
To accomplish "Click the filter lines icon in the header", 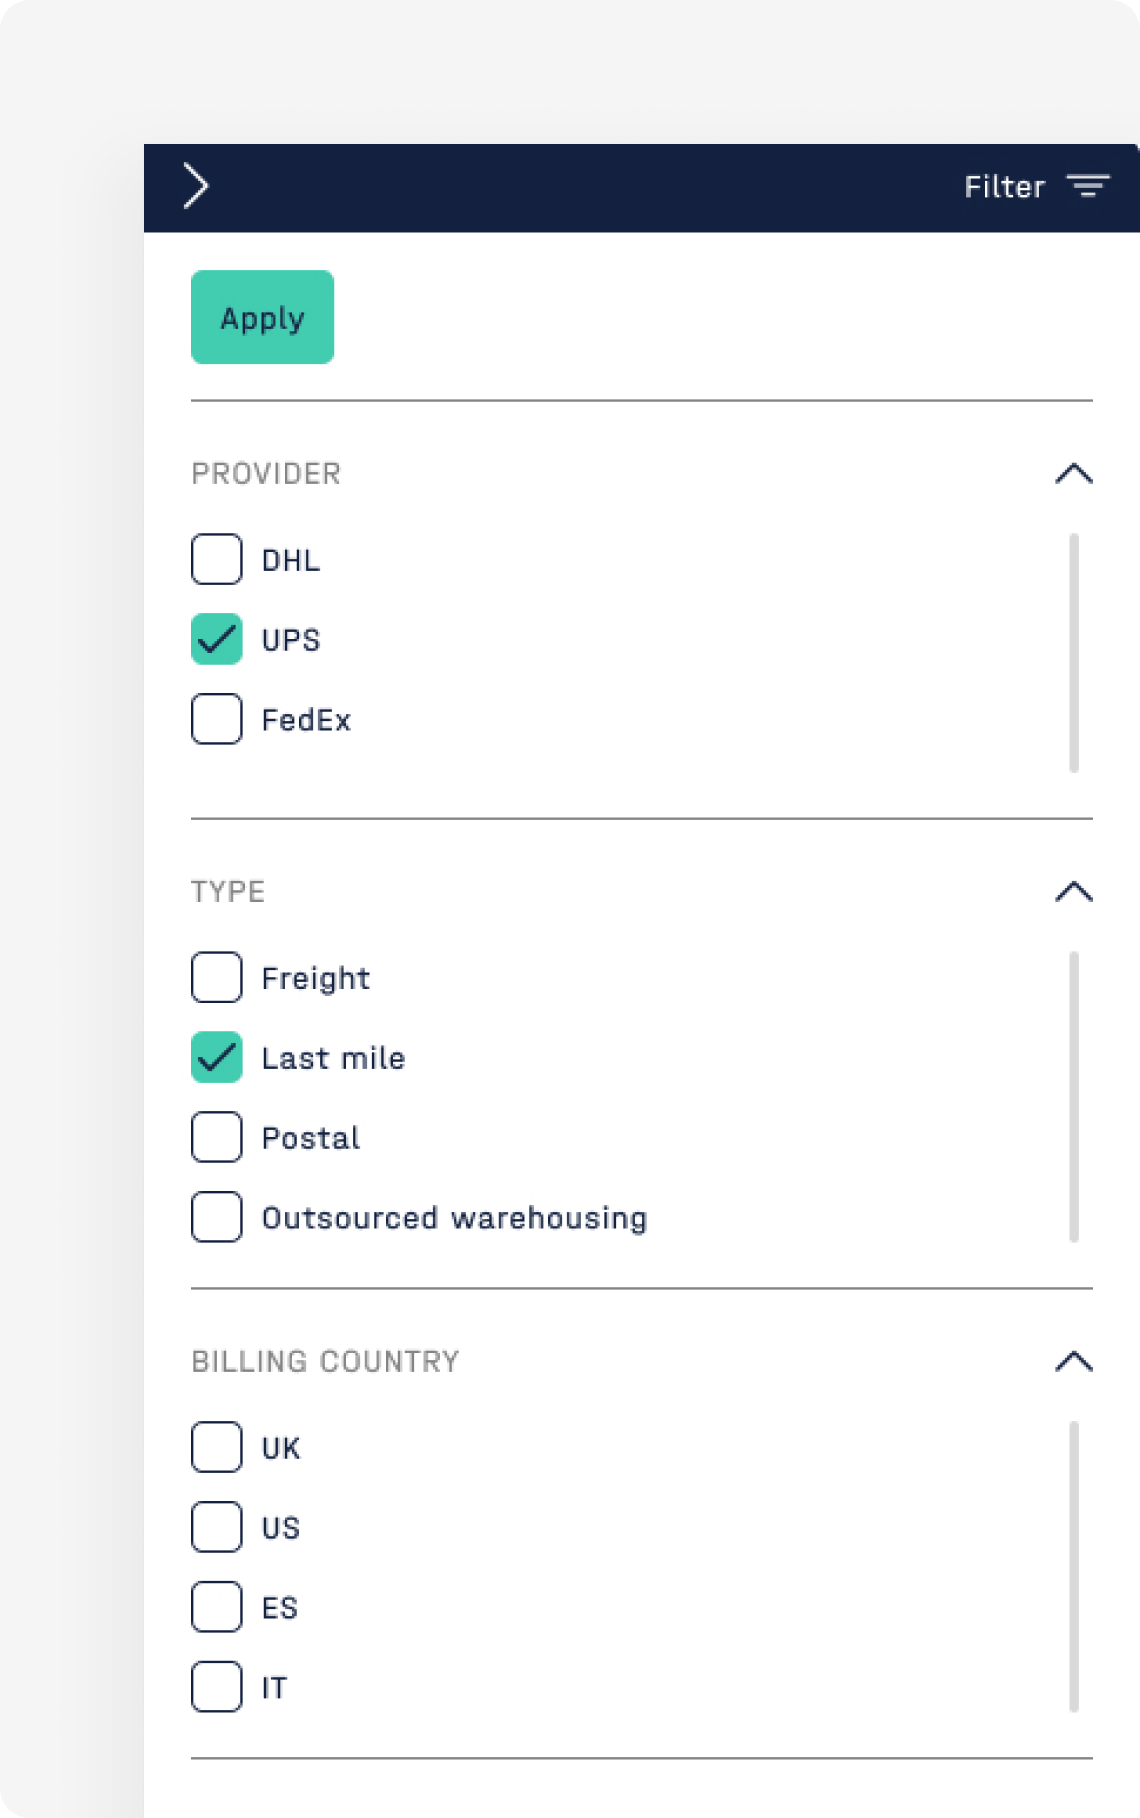I will pos(1088,186).
